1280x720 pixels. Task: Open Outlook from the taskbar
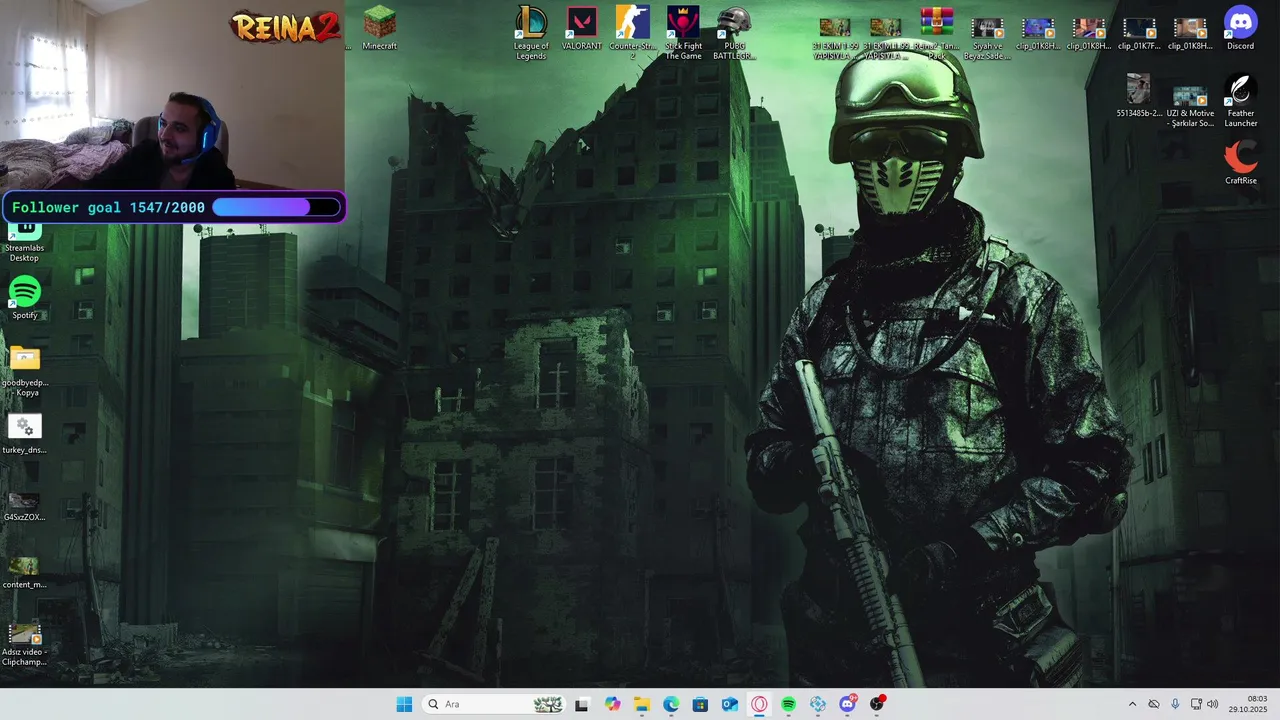[730, 704]
